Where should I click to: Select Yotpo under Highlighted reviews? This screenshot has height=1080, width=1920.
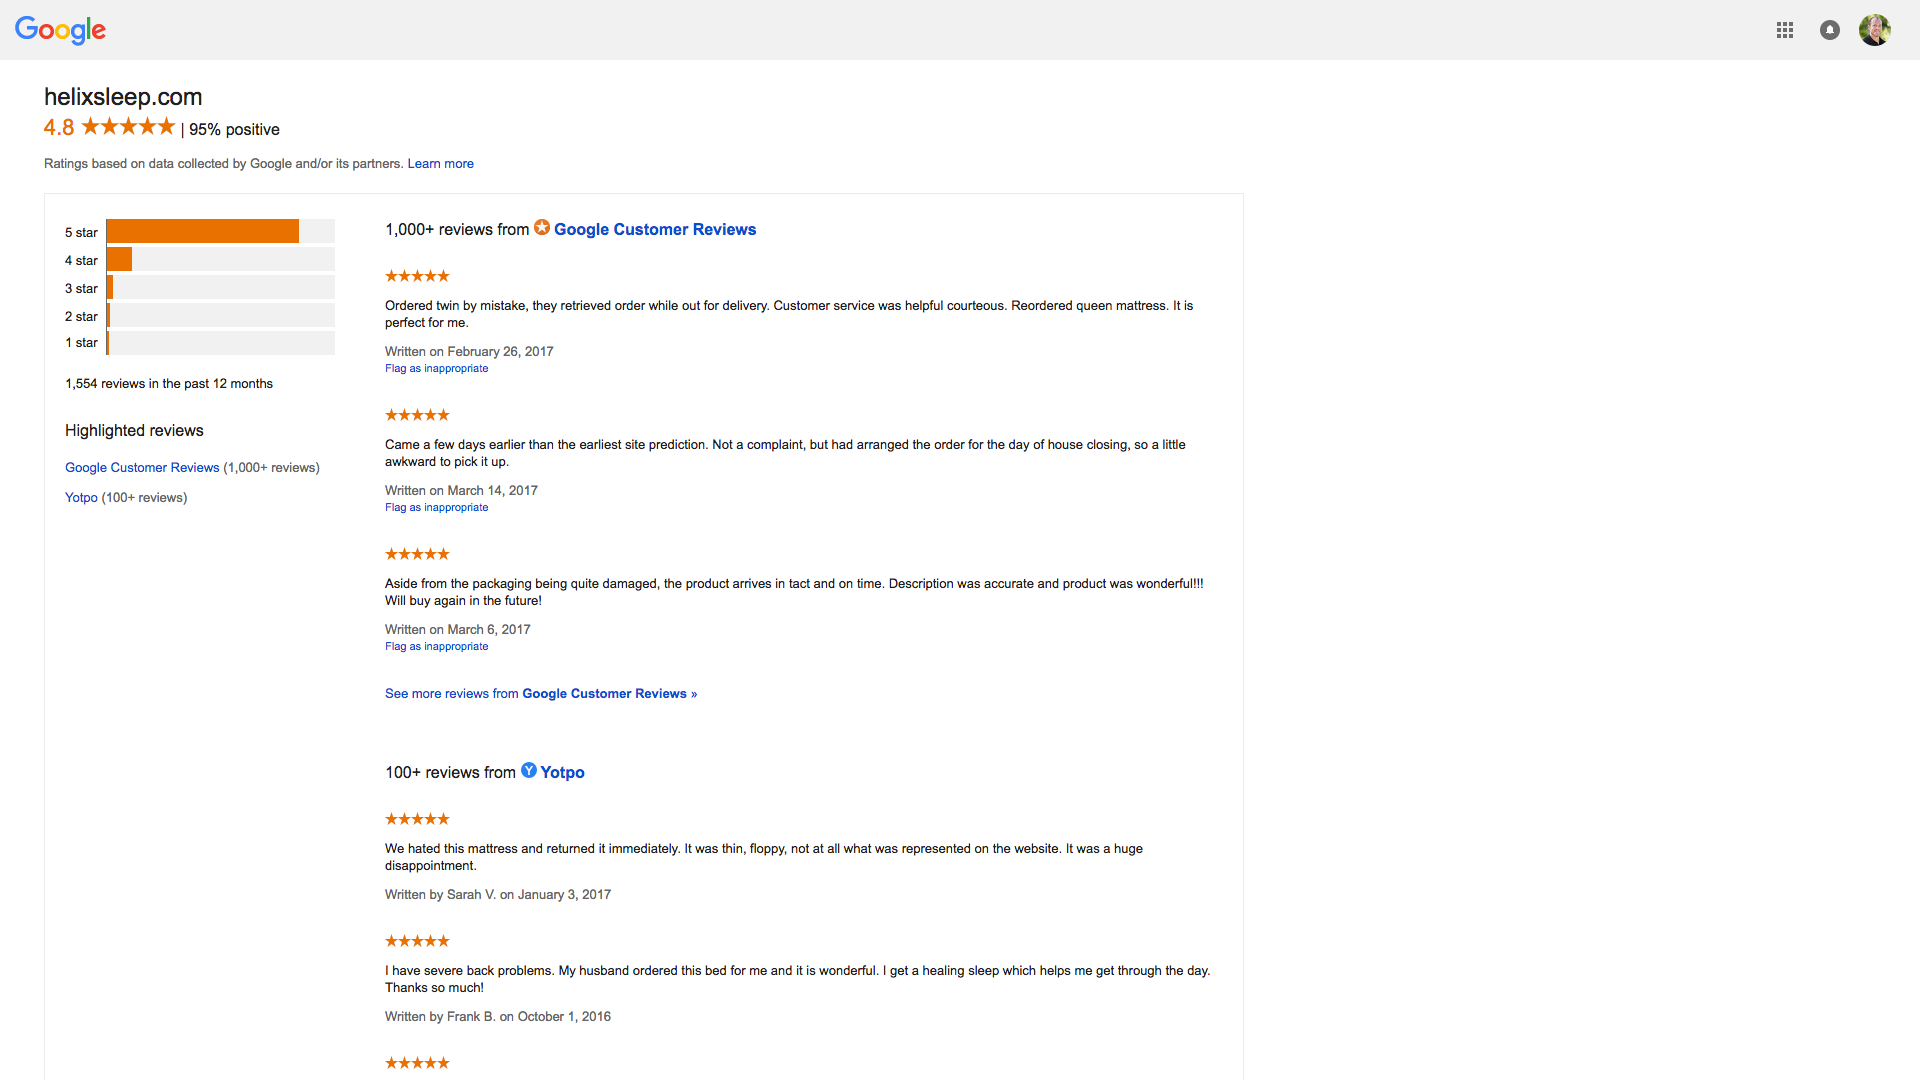click(x=81, y=498)
